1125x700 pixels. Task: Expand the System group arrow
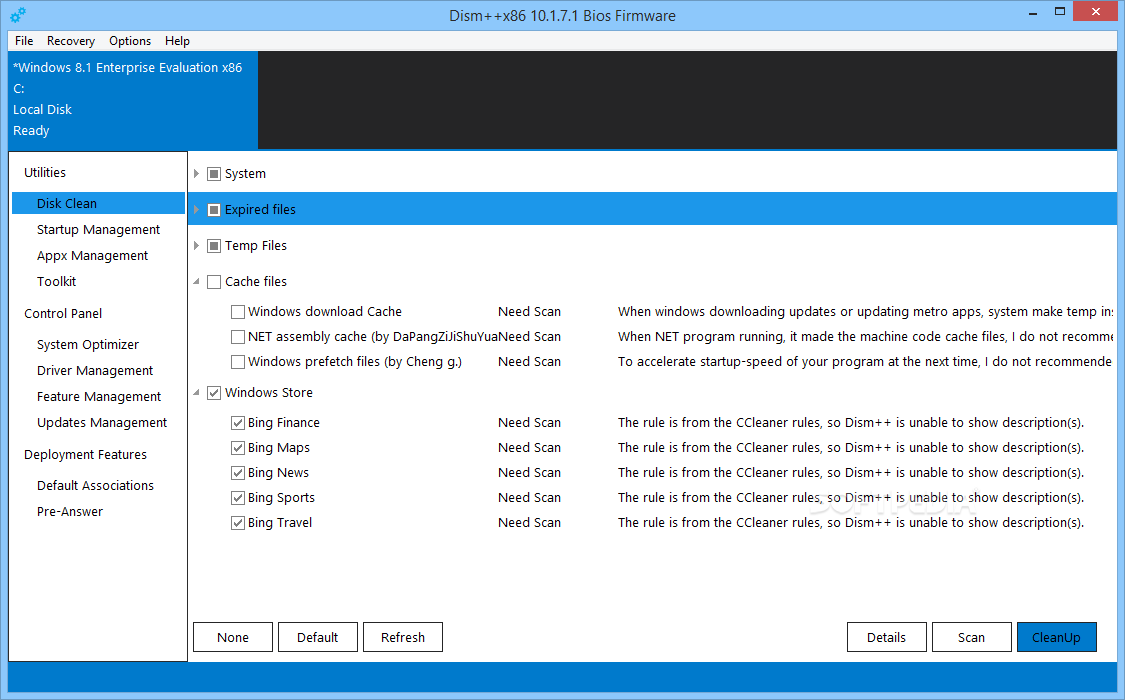[197, 174]
